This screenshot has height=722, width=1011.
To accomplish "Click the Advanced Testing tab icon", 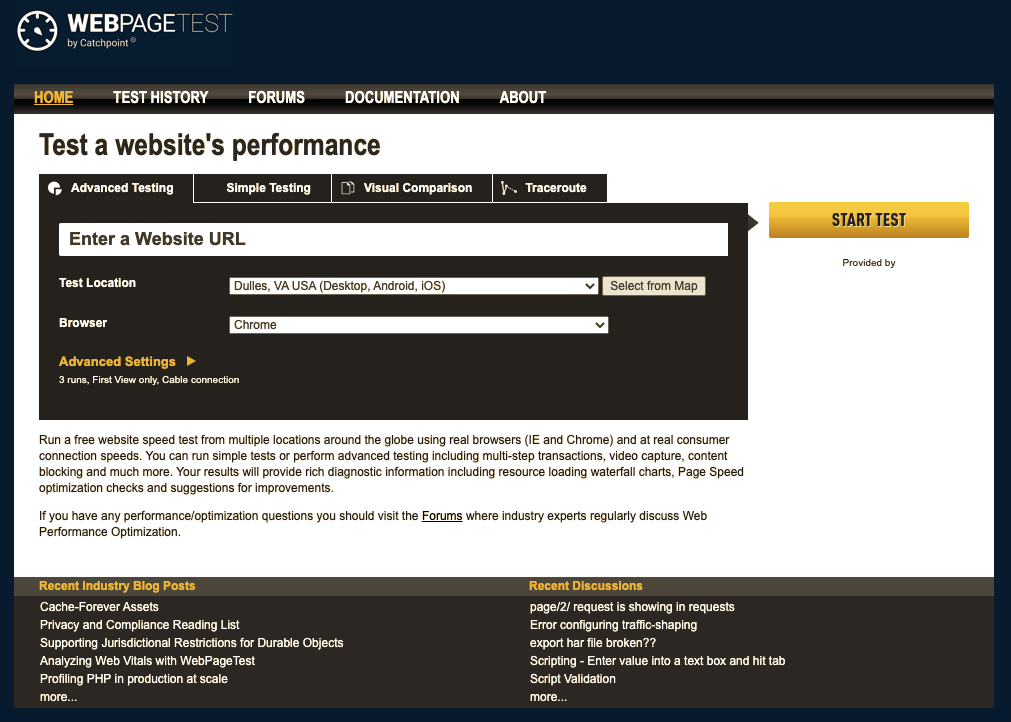I will (x=55, y=188).
